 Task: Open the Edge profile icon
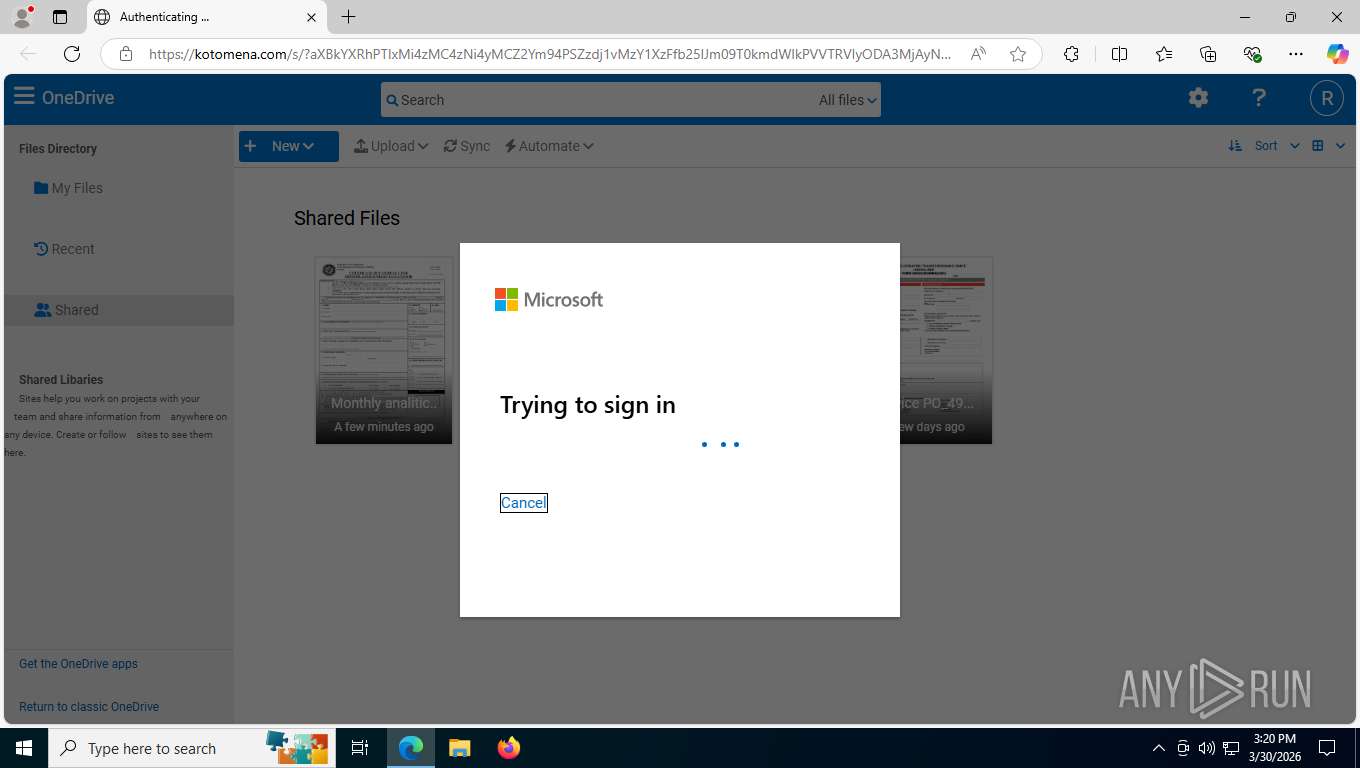(22, 17)
